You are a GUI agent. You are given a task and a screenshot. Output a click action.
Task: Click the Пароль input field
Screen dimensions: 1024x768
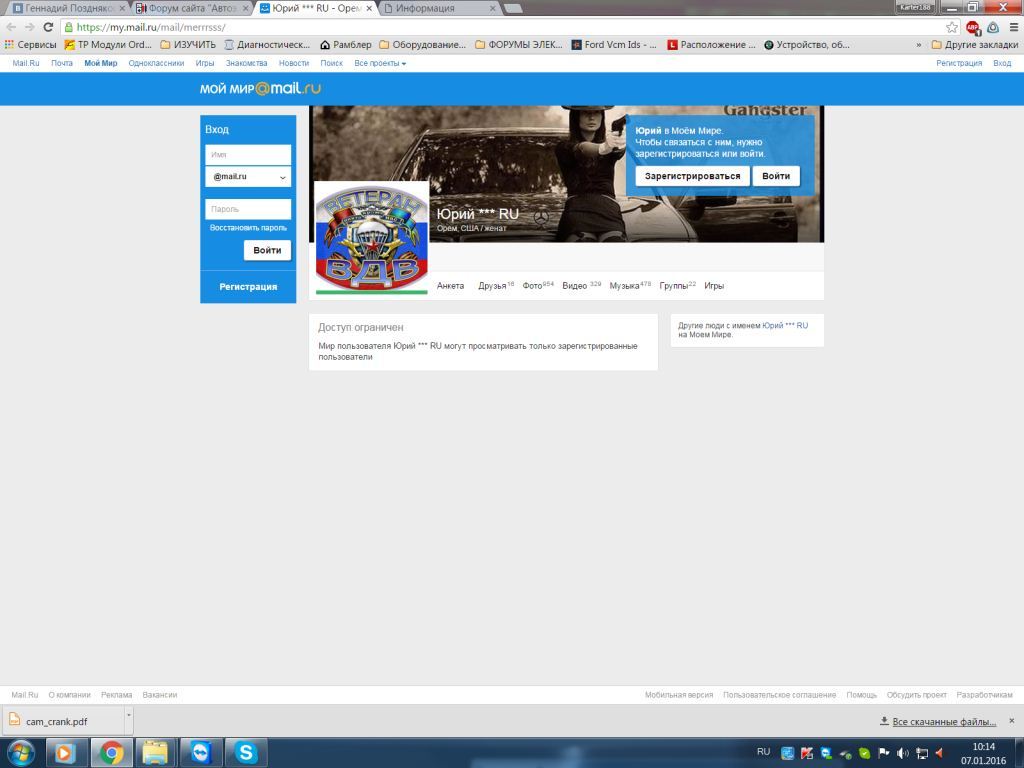point(248,209)
